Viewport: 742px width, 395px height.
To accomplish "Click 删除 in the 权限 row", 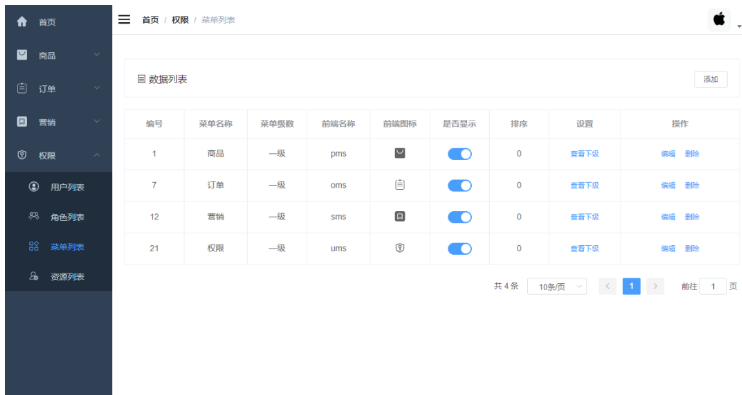I will click(692, 248).
